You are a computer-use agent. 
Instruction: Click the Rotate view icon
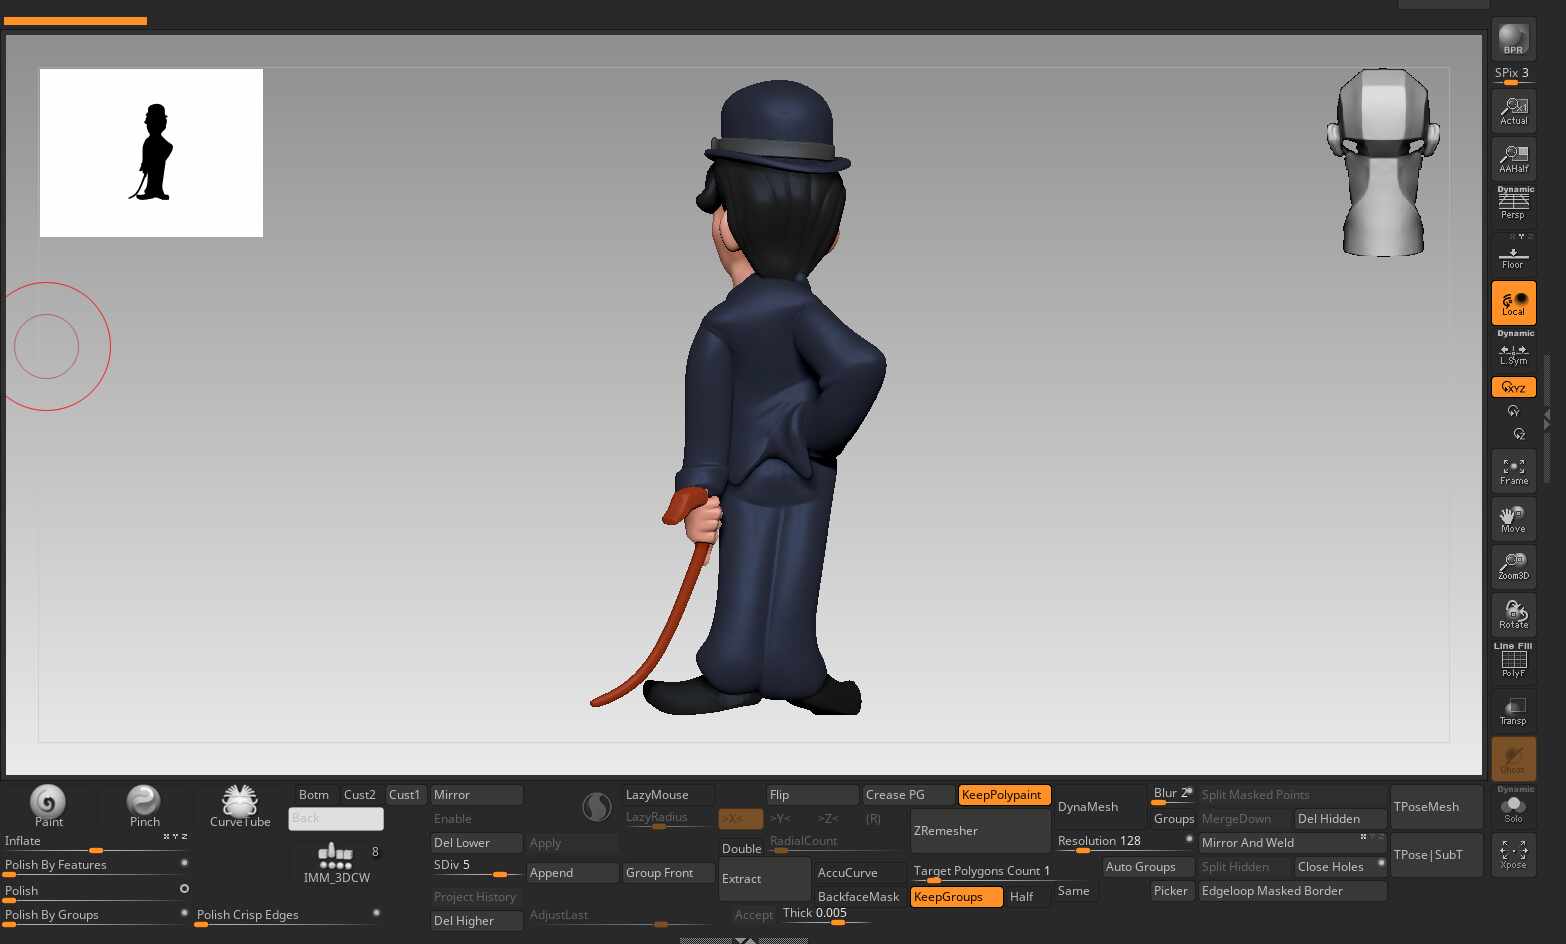coord(1513,614)
